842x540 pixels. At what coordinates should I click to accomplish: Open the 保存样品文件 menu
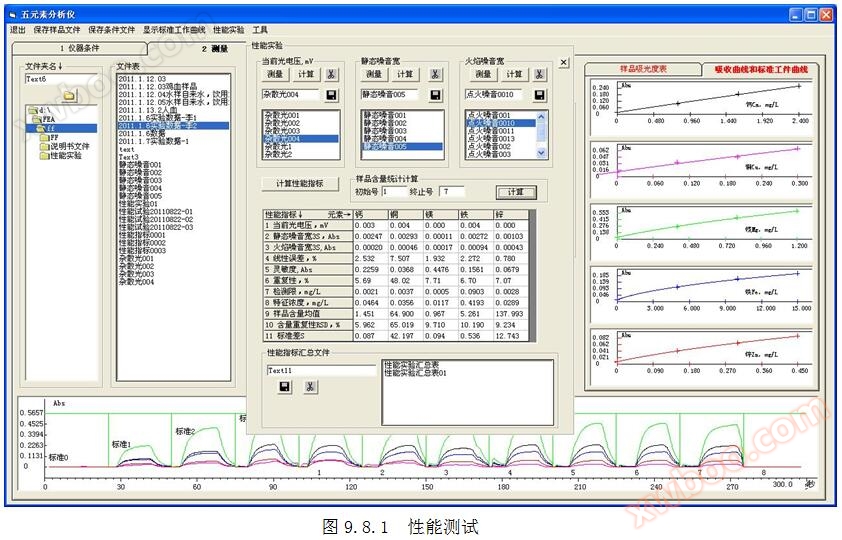pos(57,30)
